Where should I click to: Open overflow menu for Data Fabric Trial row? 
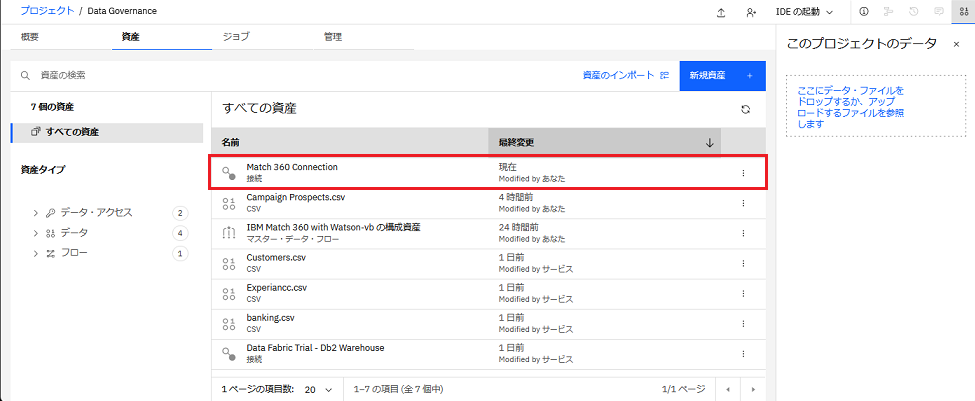pyautogui.click(x=743, y=353)
